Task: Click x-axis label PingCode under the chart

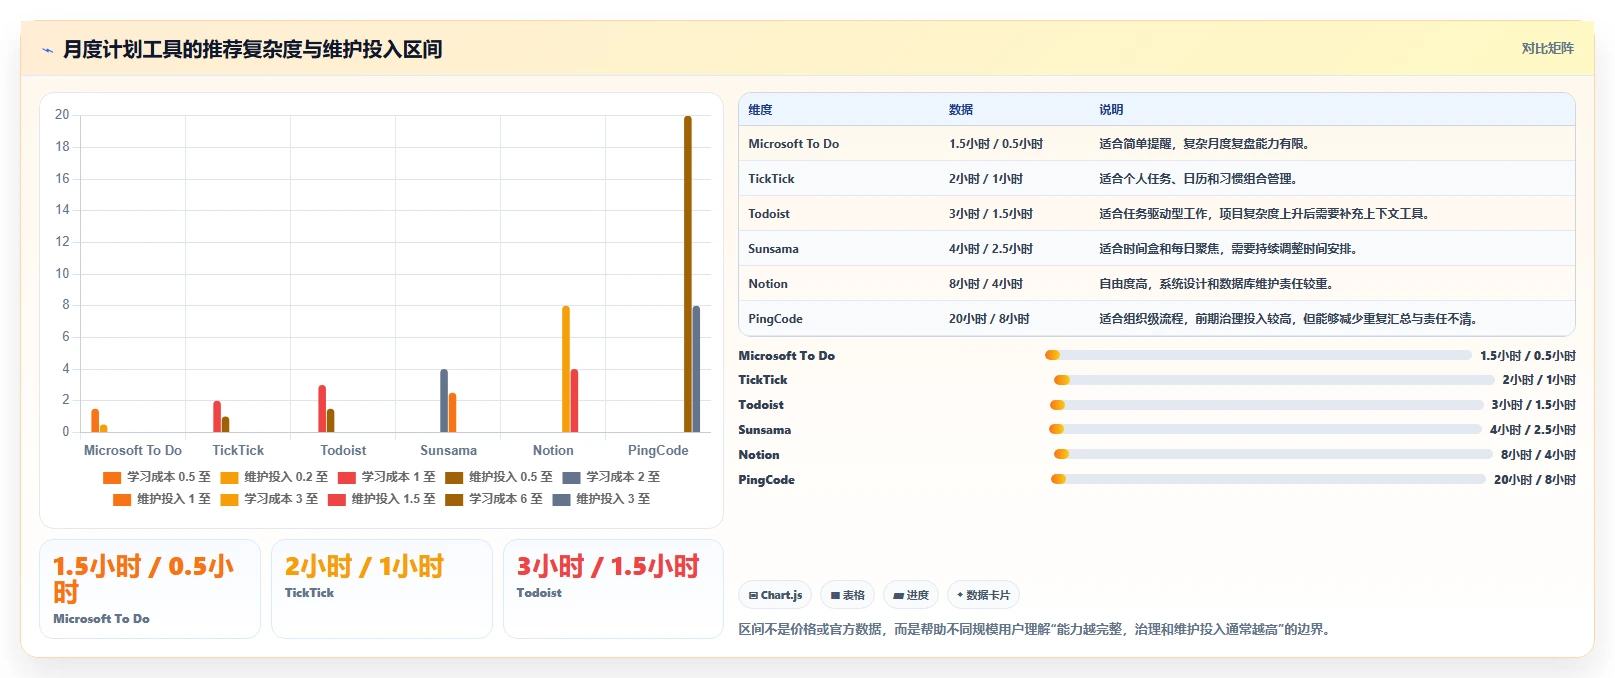Action: [658, 451]
